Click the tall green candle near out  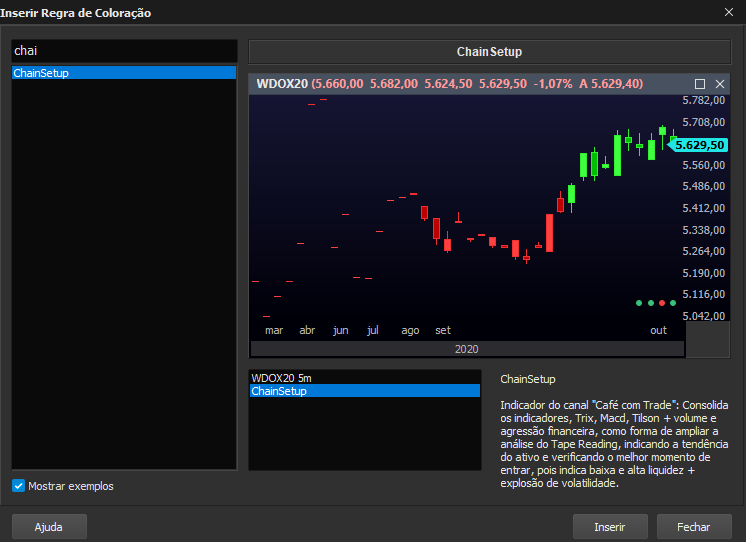point(618,155)
